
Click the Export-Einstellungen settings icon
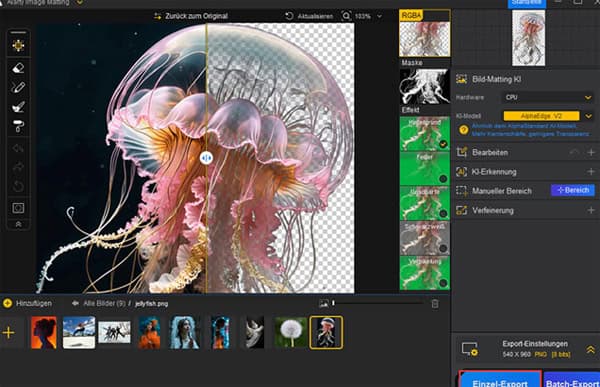pos(470,349)
